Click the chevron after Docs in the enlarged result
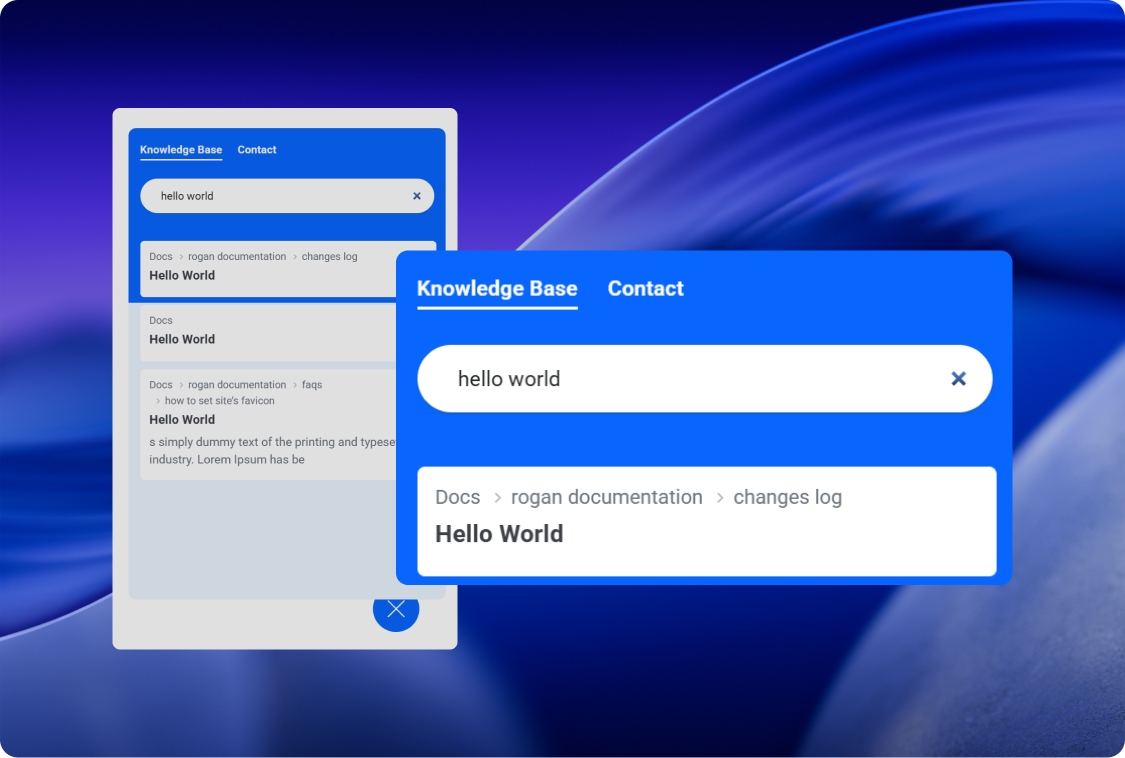This screenshot has width=1125, height=758. tap(497, 498)
